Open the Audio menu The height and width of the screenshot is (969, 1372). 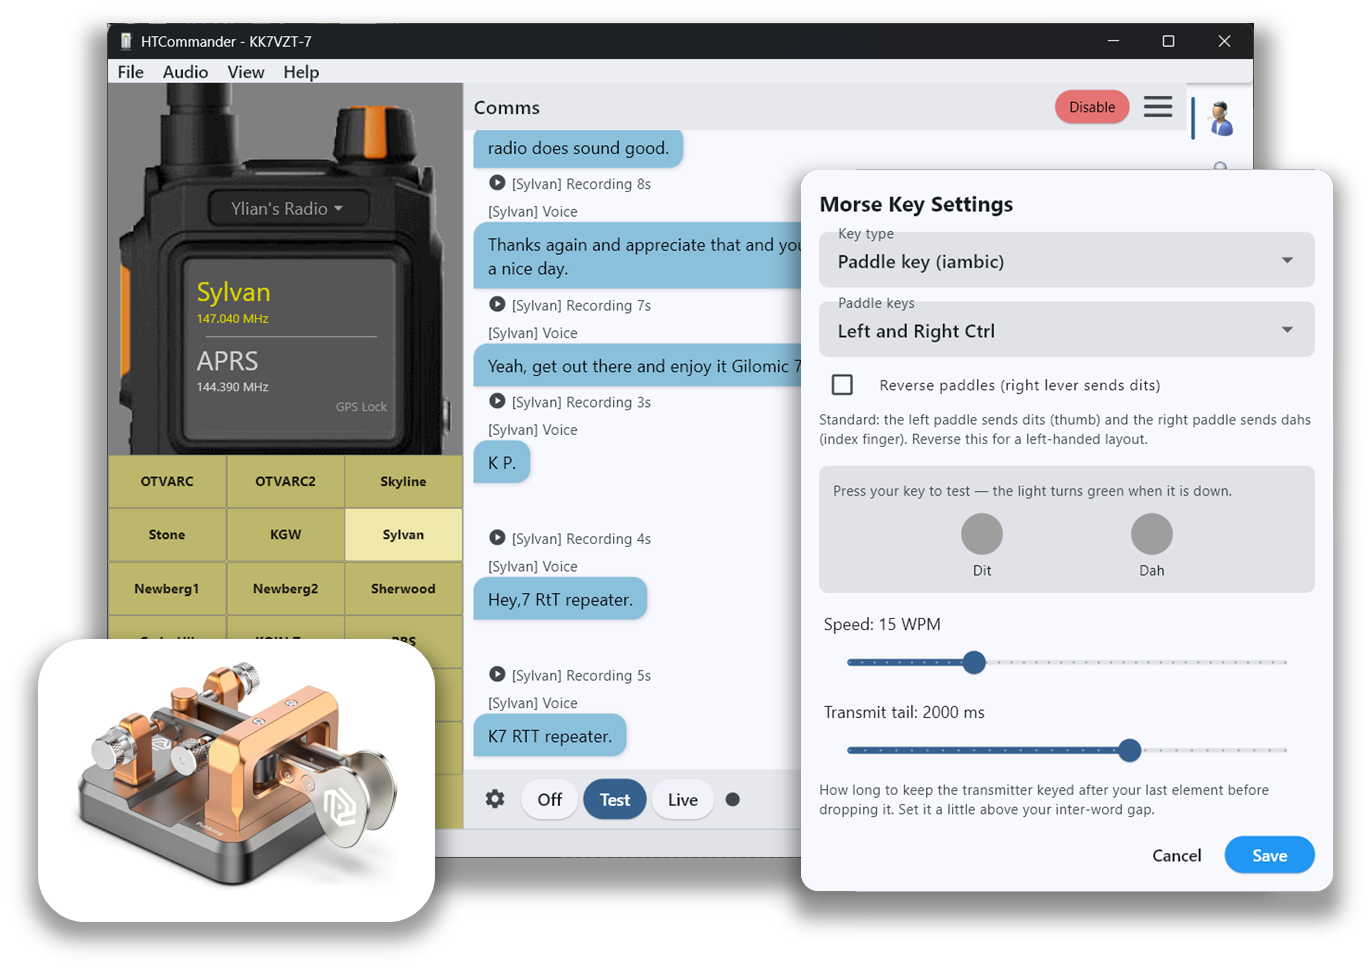(x=185, y=72)
